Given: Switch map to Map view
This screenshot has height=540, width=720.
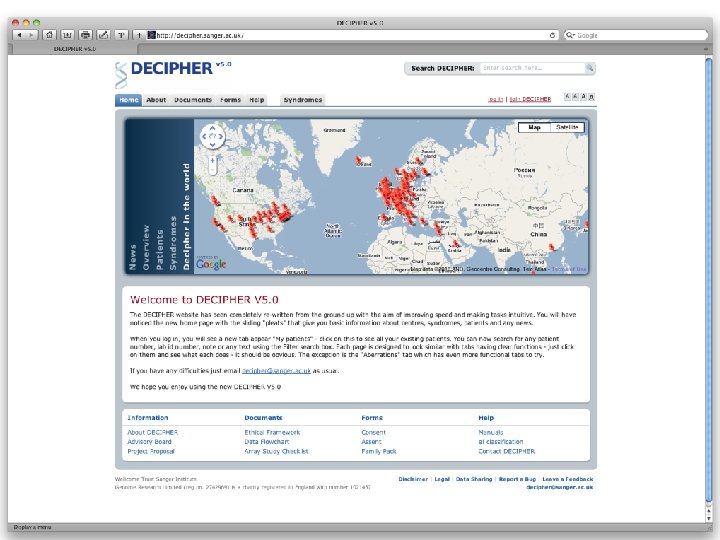Looking at the screenshot, I should (534, 127).
